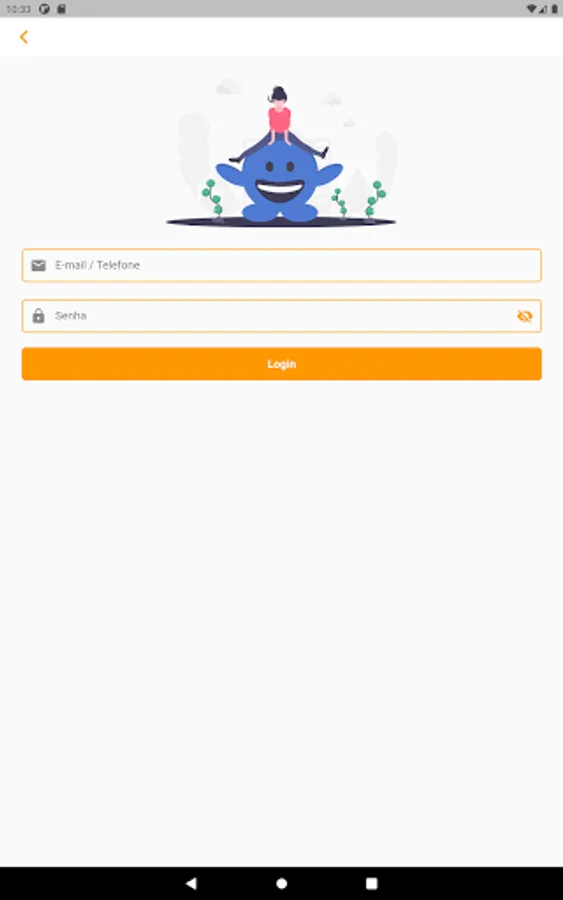Click the rightmost green plant in illustration
This screenshot has width=563, height=900.
point(375,200)
